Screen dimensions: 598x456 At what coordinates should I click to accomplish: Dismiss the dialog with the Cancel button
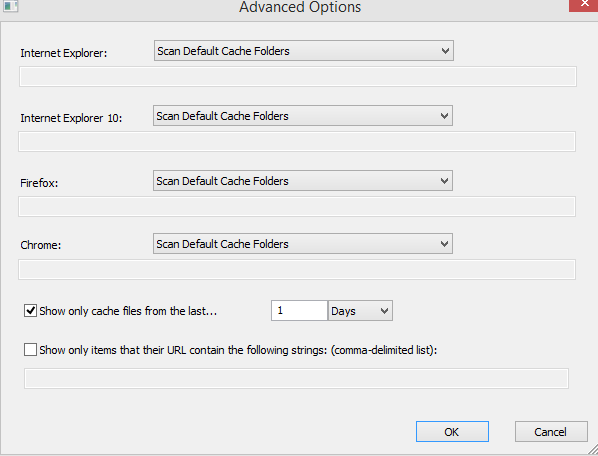point(551,432)
